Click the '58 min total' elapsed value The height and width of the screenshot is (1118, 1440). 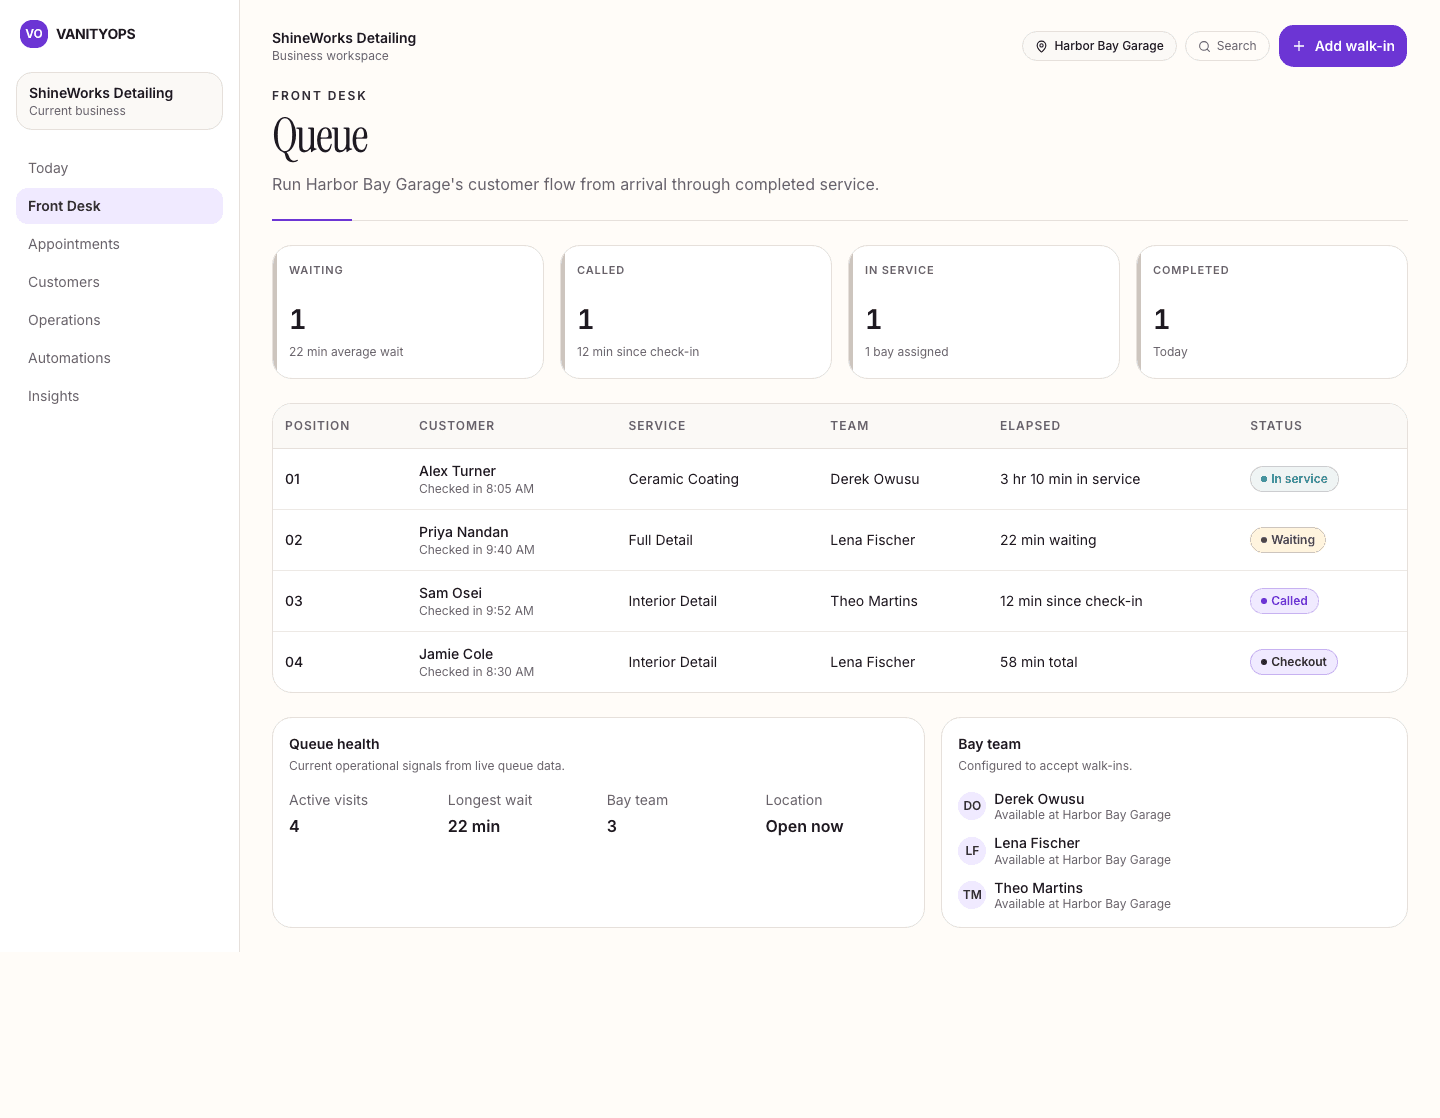(x=1039, y=662)
